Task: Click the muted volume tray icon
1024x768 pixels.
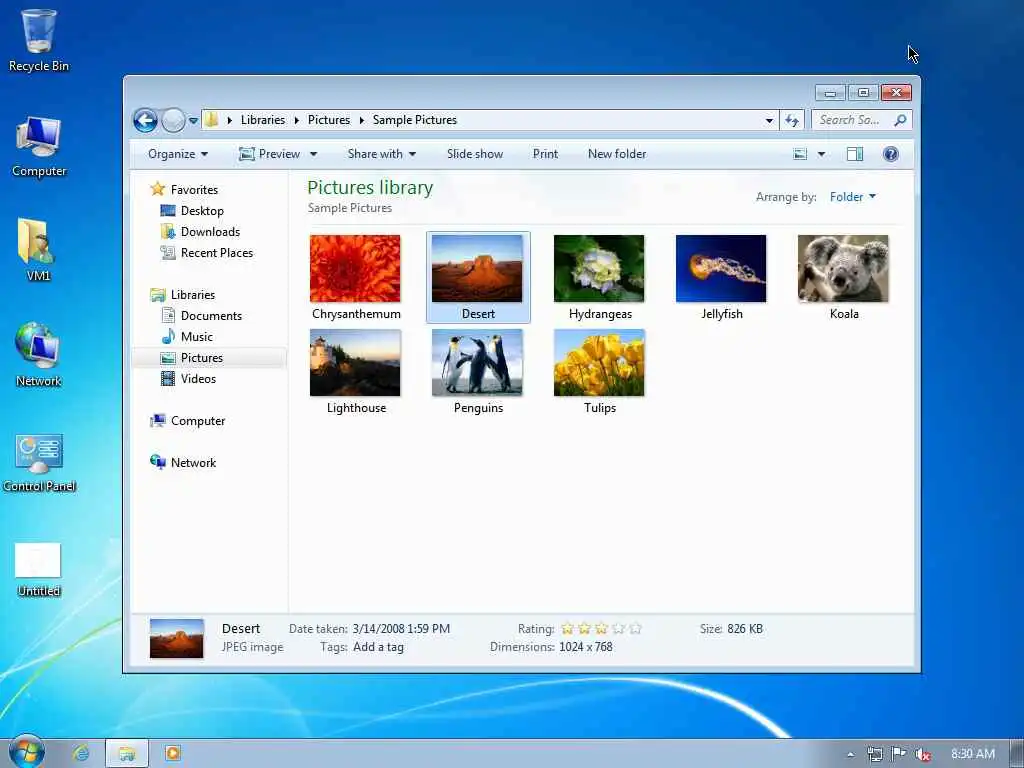Action: [x=923, y=754]
